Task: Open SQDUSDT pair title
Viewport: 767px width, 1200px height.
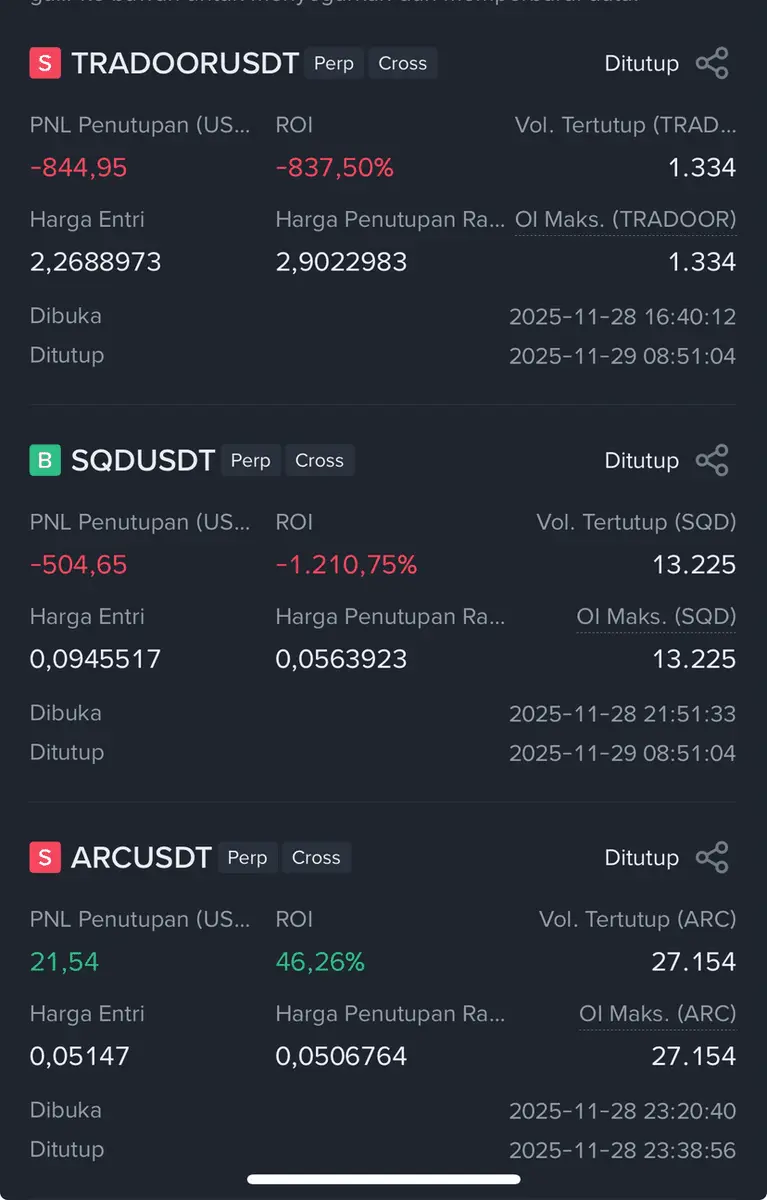Action: (143, 461)
